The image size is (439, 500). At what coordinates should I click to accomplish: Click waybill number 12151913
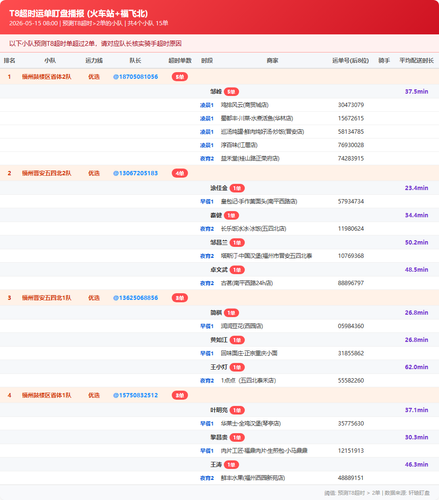point(351,451)
